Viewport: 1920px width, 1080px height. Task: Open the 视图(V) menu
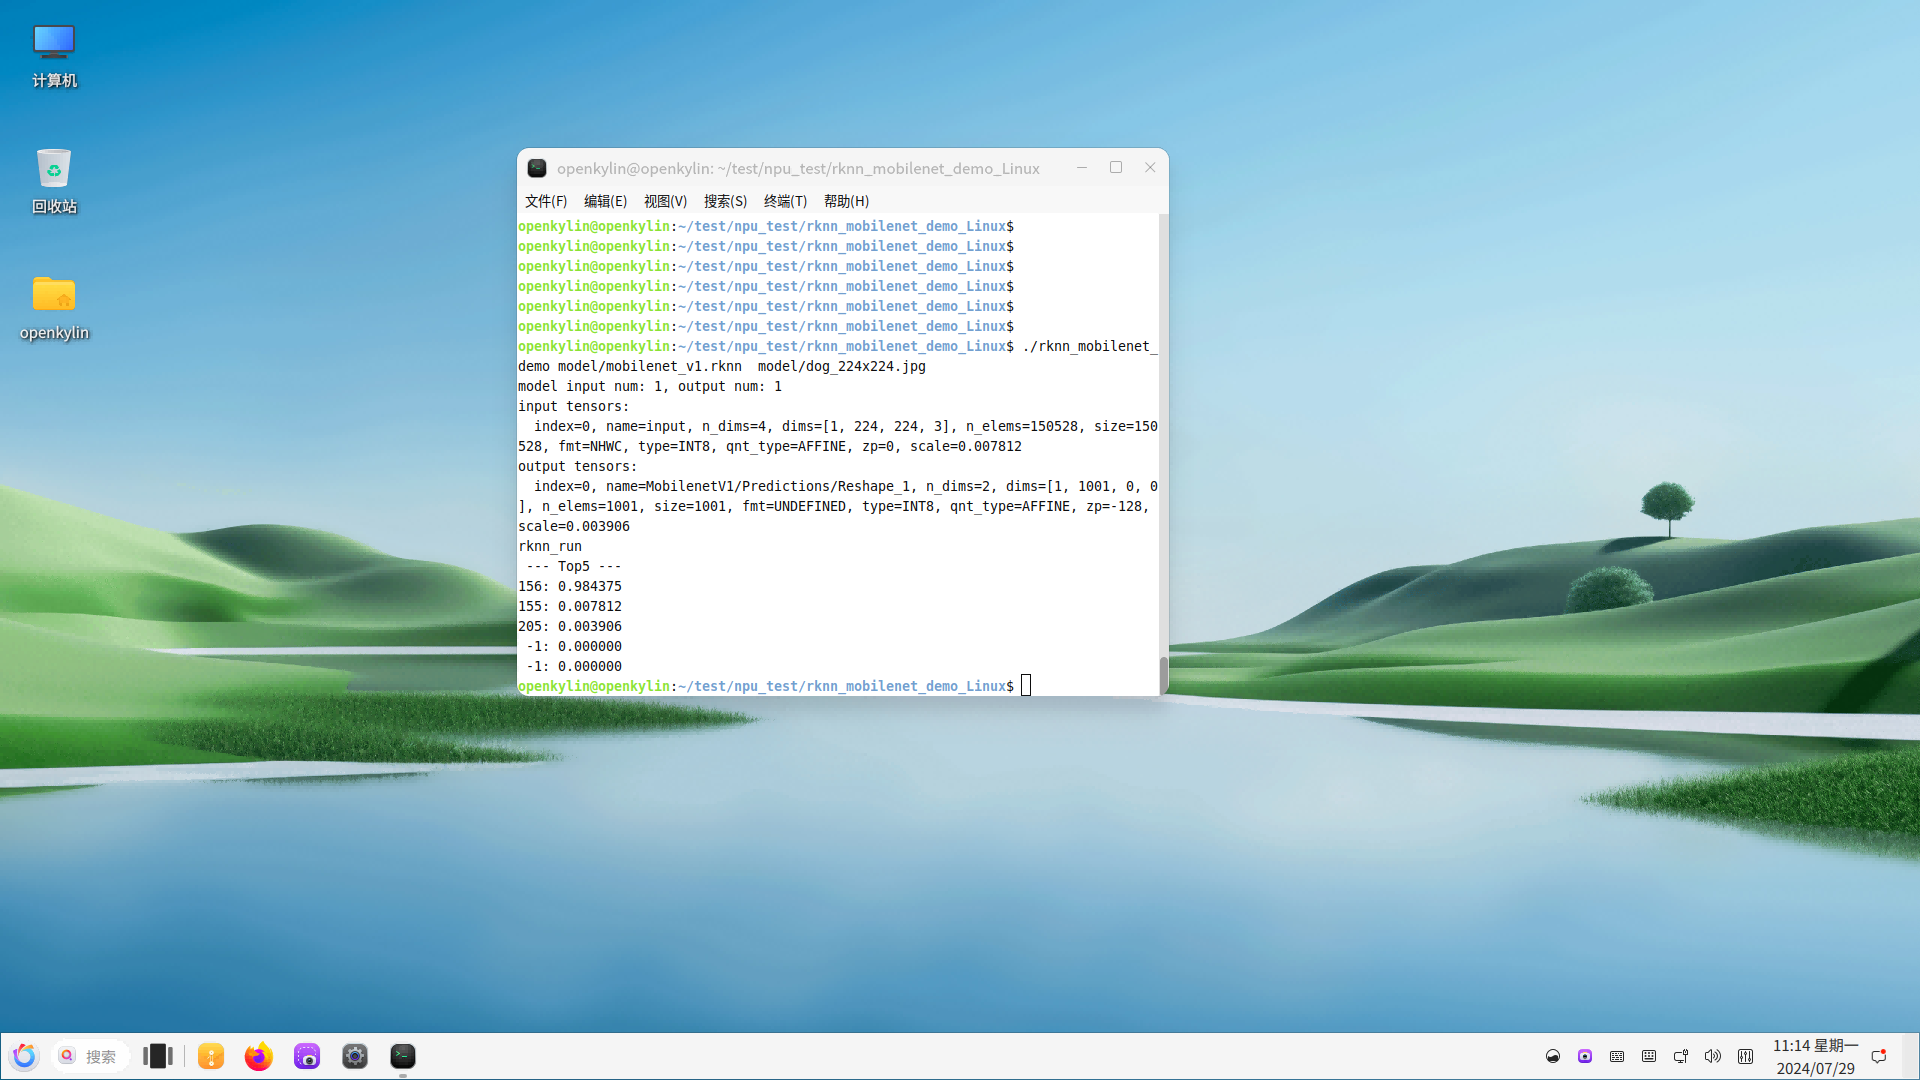coord(665,201)
